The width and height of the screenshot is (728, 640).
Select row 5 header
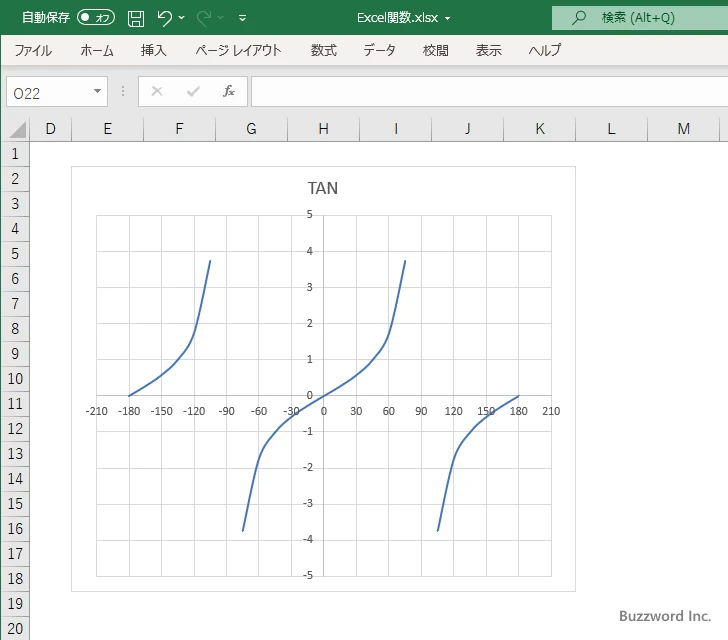point(15,254)
